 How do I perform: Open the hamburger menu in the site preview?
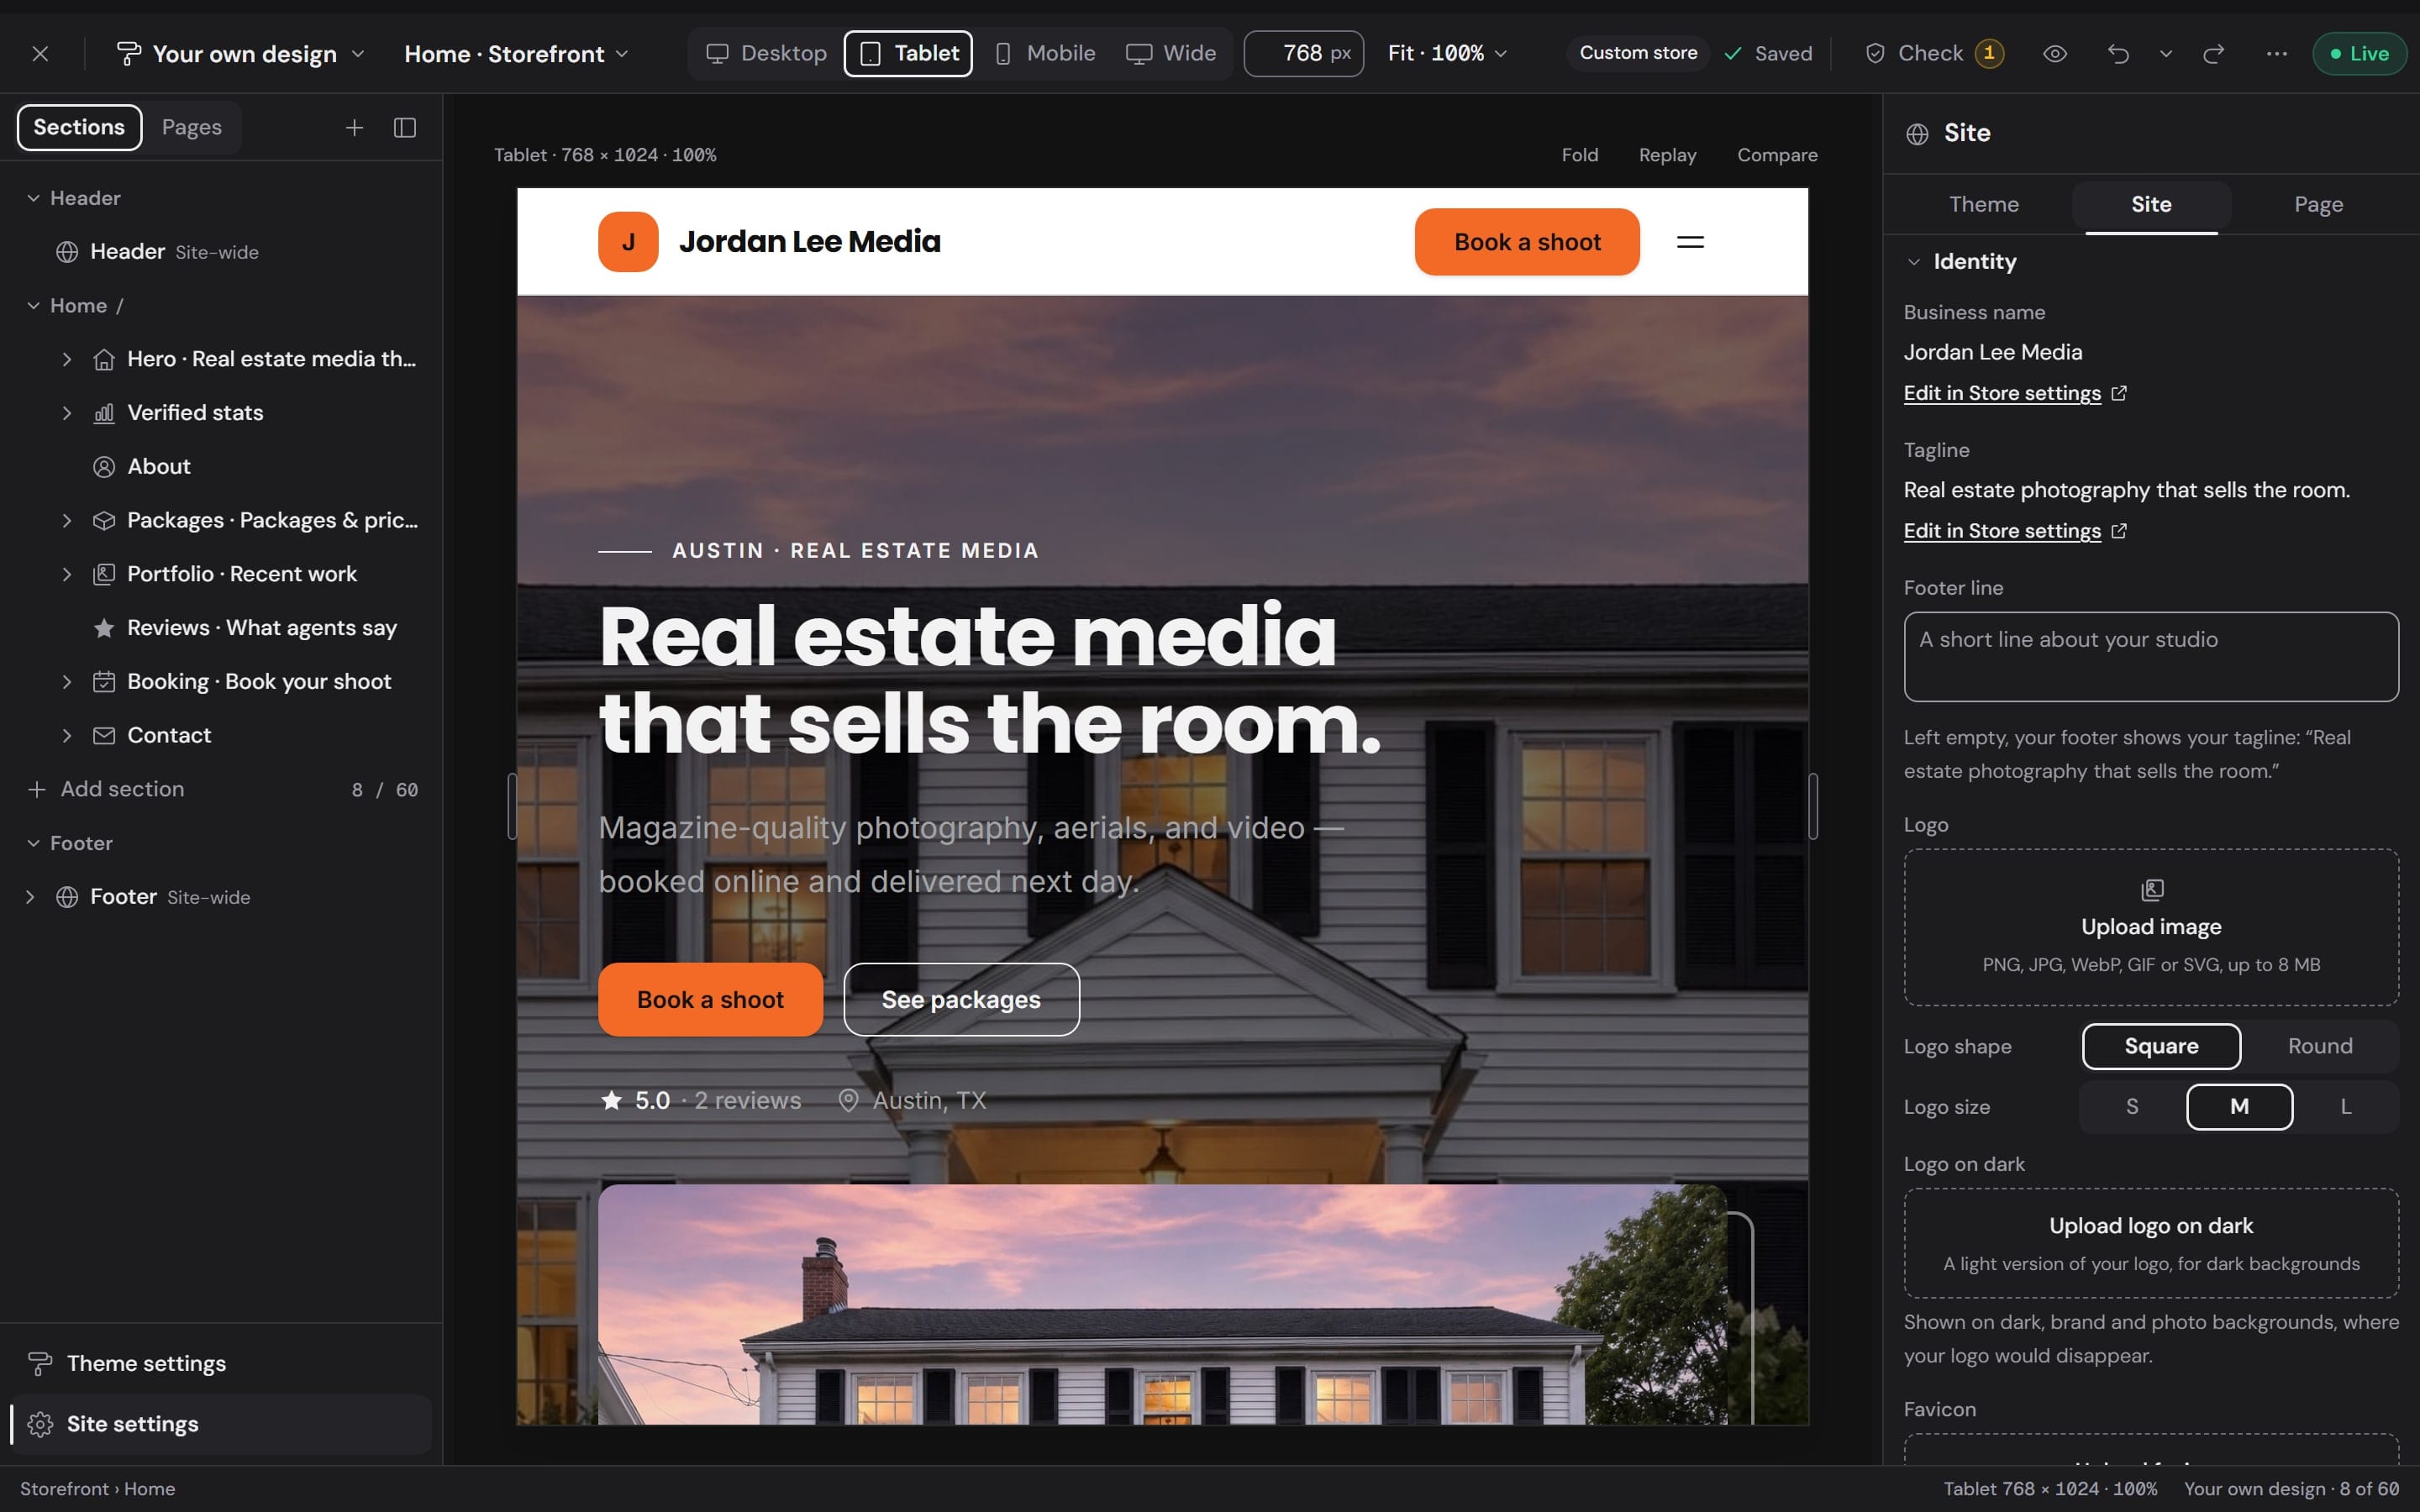coord(1690,242)
